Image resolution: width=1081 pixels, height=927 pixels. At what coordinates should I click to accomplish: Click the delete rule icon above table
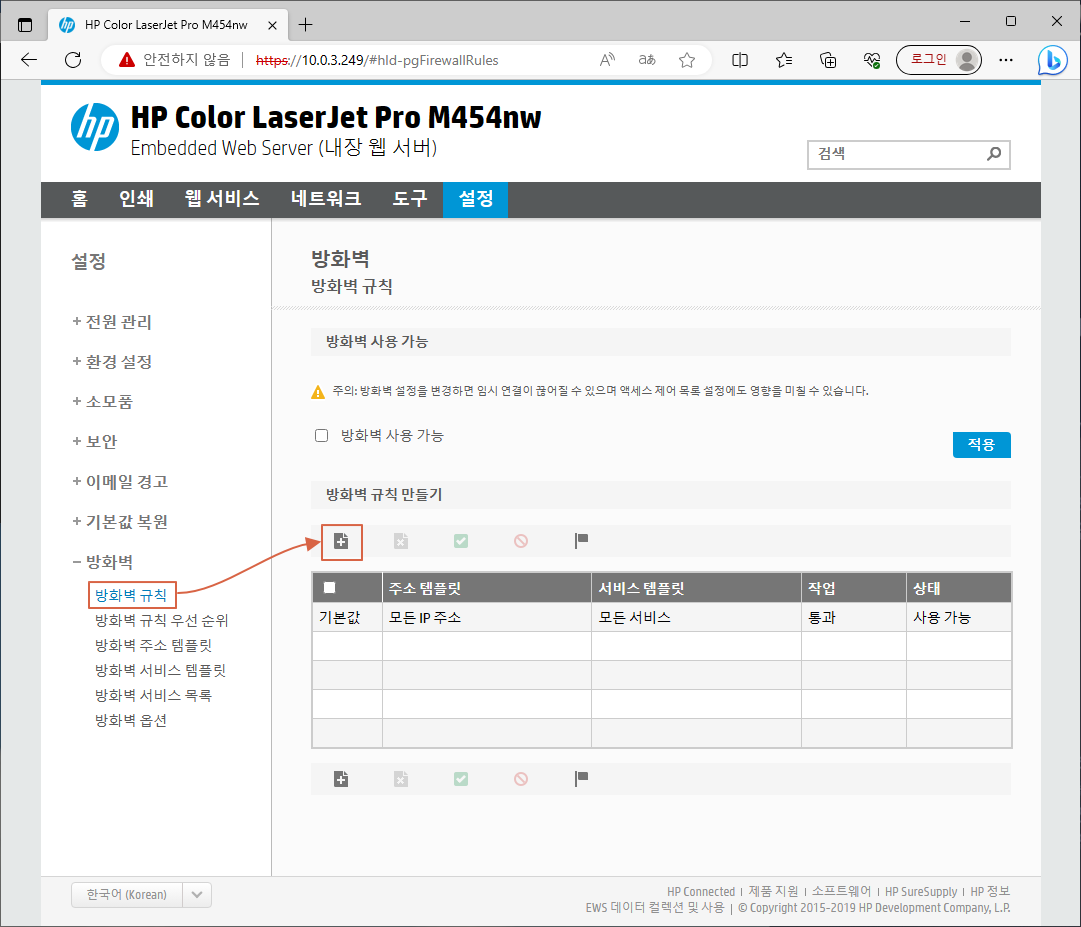(x=401, y=541)
